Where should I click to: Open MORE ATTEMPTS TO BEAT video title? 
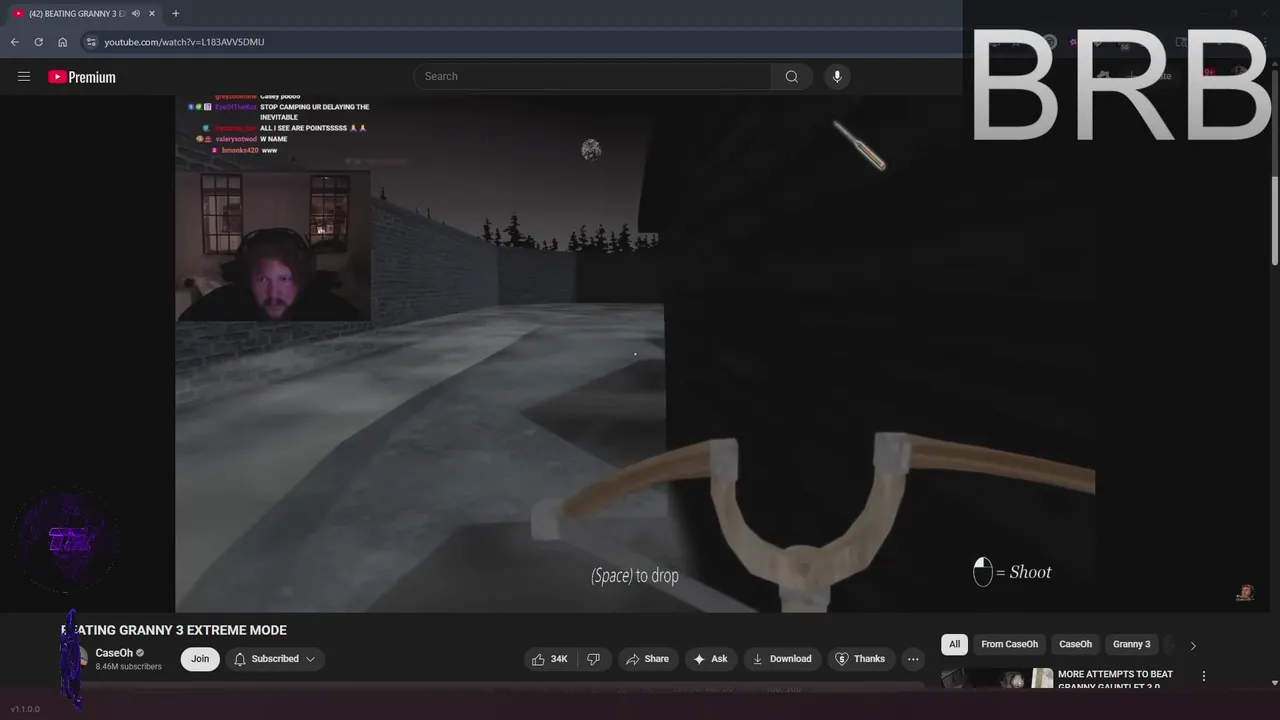1115,679
